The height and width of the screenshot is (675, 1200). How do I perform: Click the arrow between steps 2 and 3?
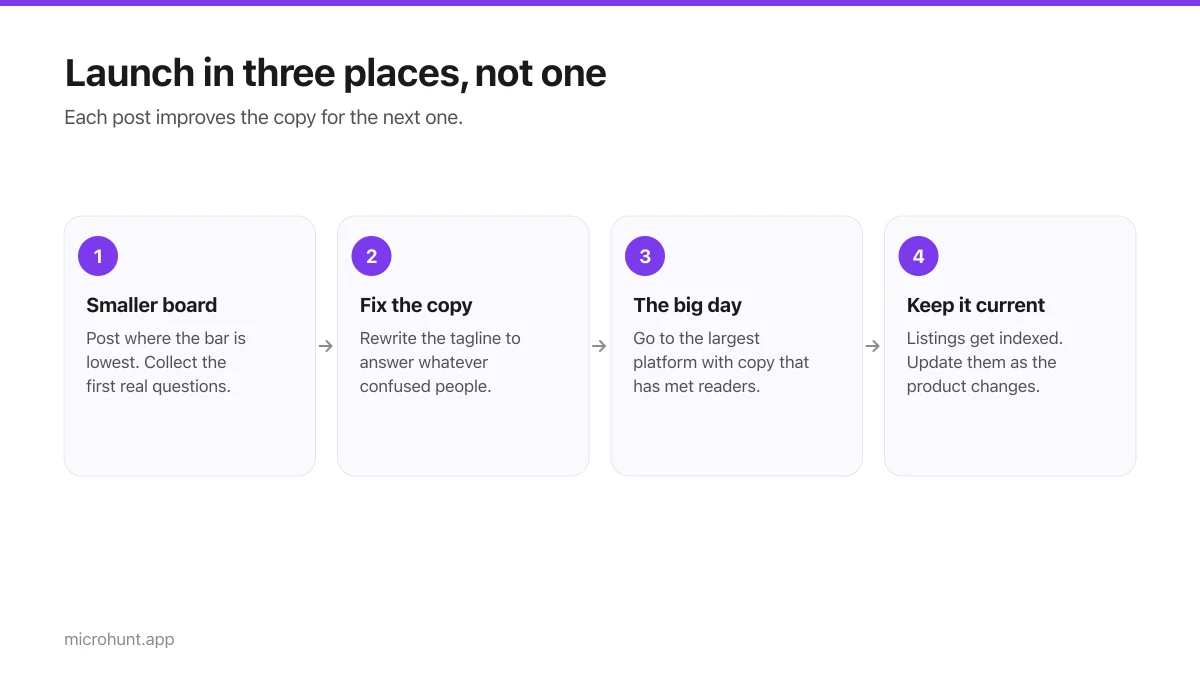pos(600,346)
